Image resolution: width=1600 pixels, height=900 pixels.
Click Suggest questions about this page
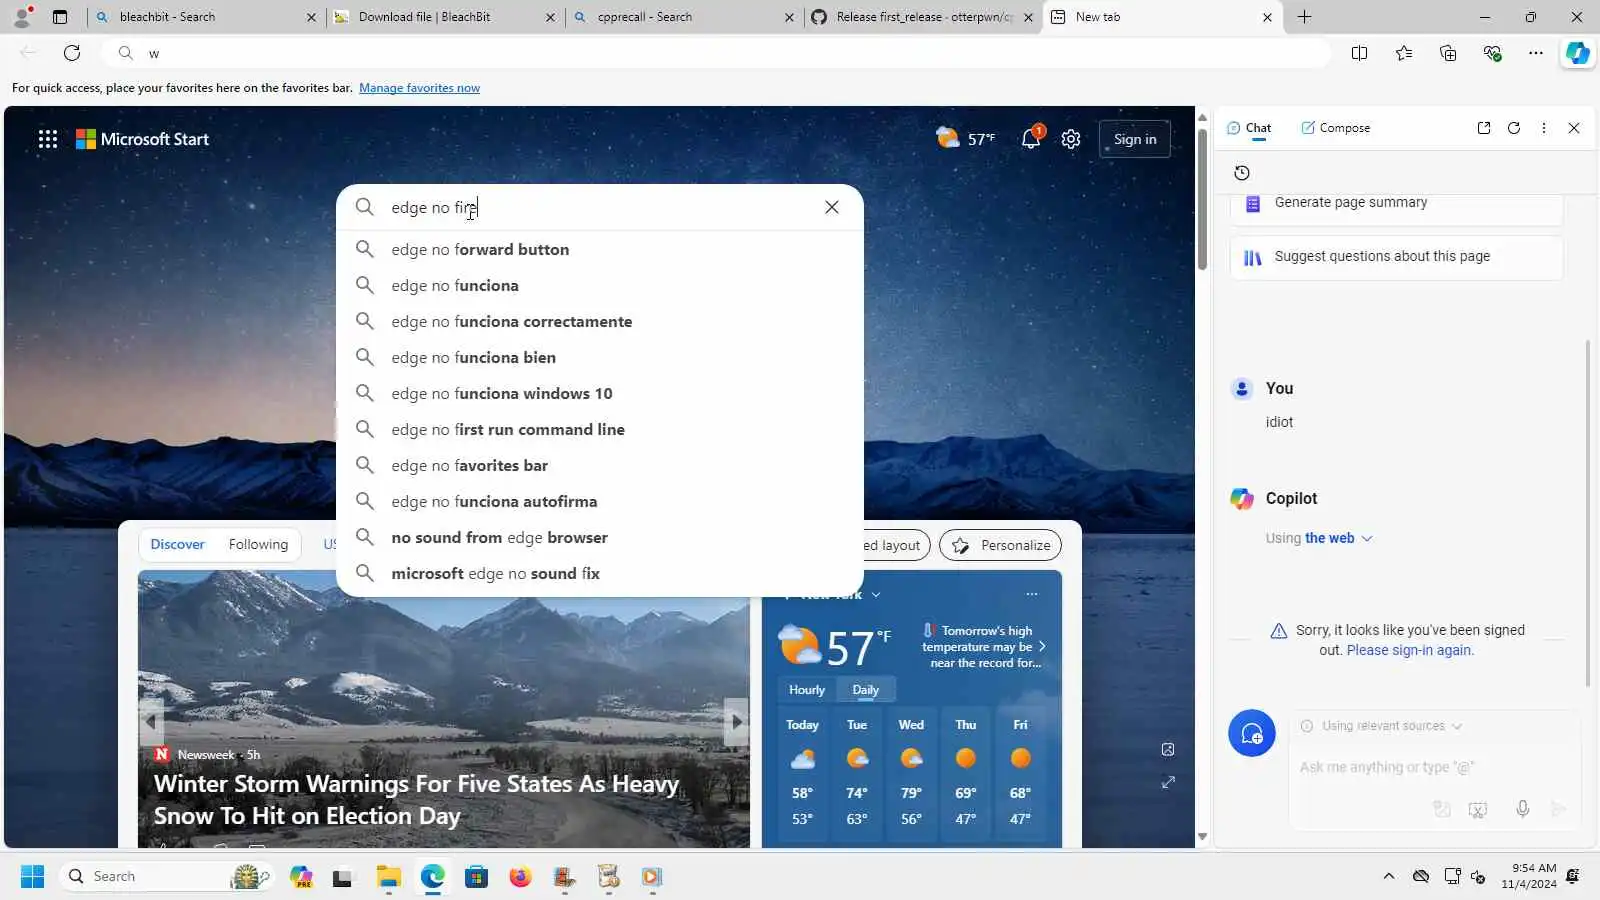(1396, 257)
